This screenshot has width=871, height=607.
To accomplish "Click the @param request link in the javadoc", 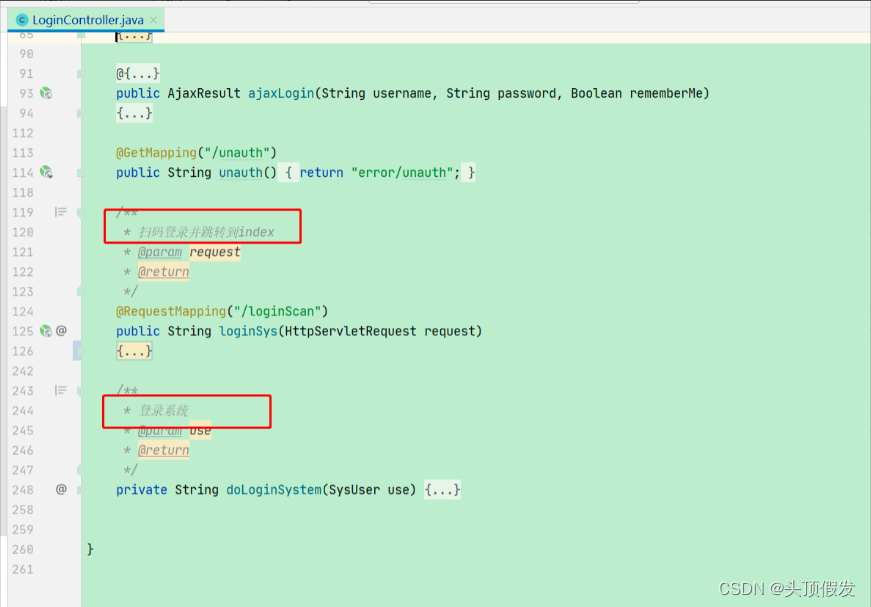I will tap(161, 251).
